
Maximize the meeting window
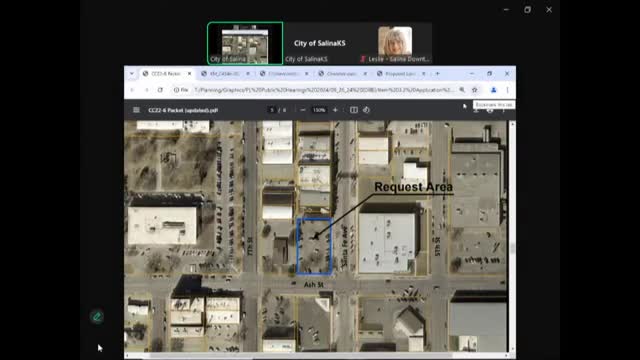click(527, 9)
